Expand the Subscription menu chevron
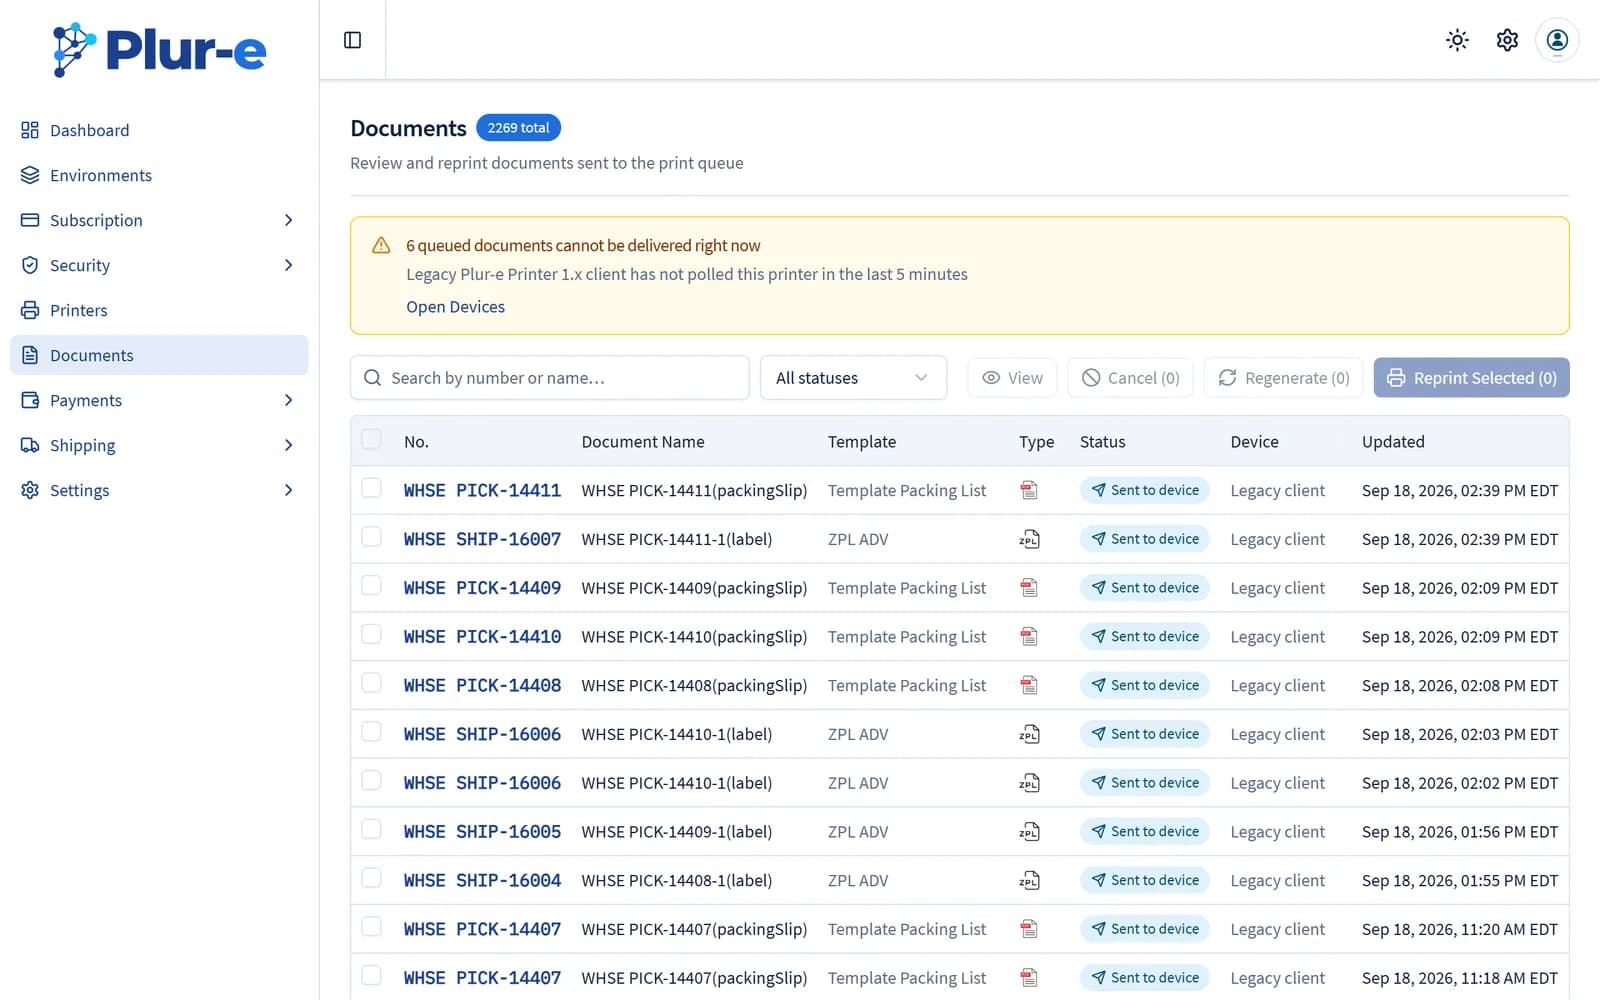1600x1000 pixels. [x=288, y=220]
